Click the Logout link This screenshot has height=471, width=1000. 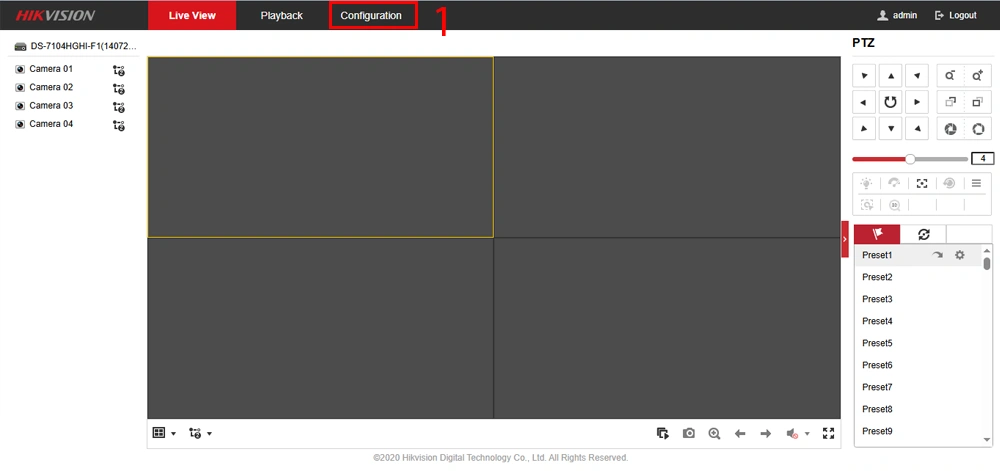[x=955, y=16]
